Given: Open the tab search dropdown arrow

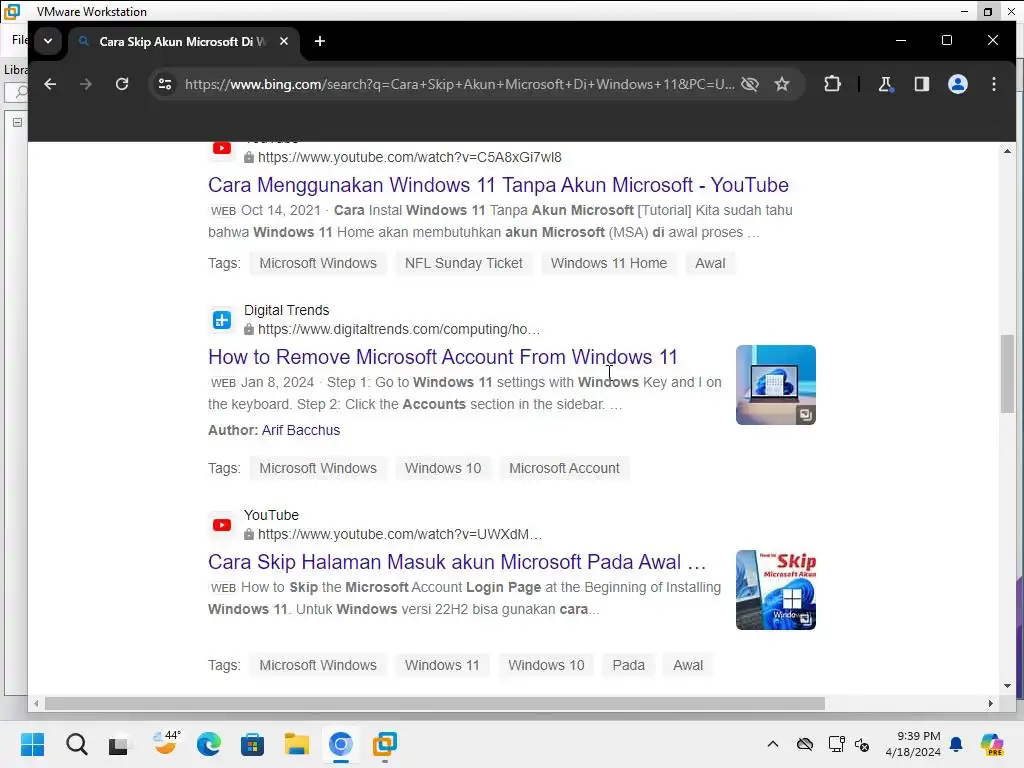Looking at the screenshot, I should 48,41.
